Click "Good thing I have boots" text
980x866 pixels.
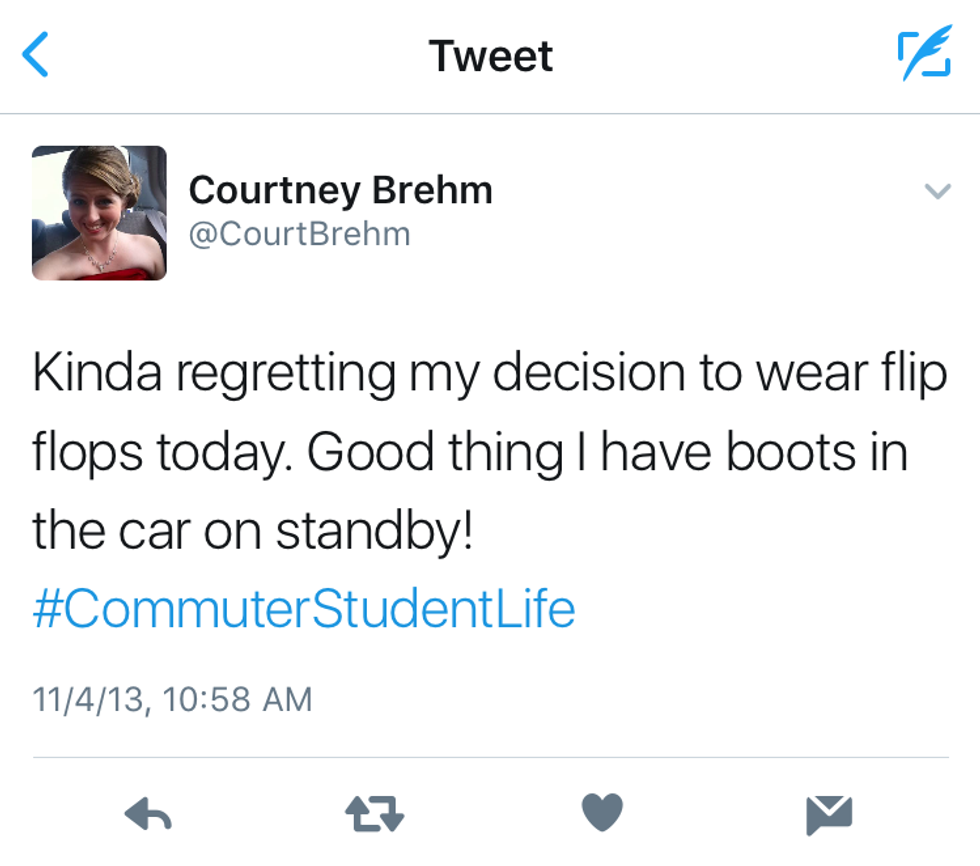[580, 453]
